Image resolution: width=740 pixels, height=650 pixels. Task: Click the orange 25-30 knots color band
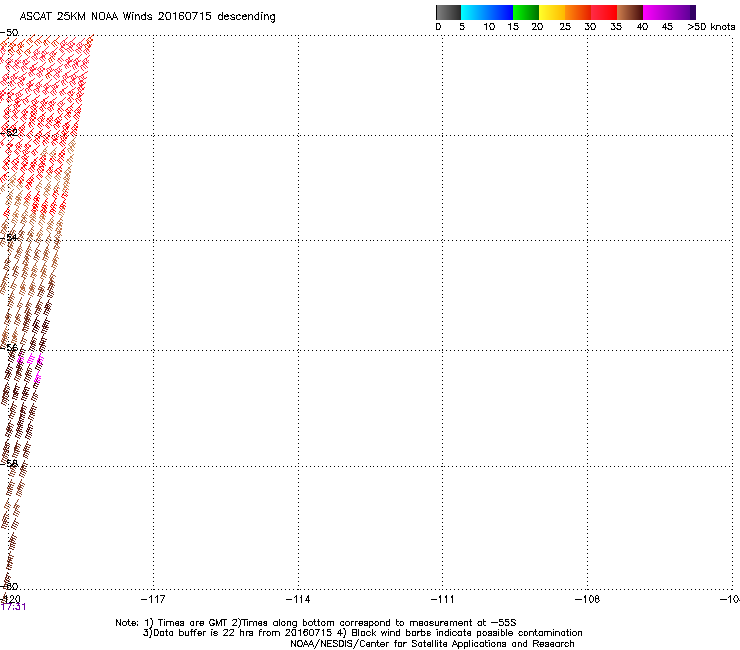pyautogui.click(x=578, y=12)
